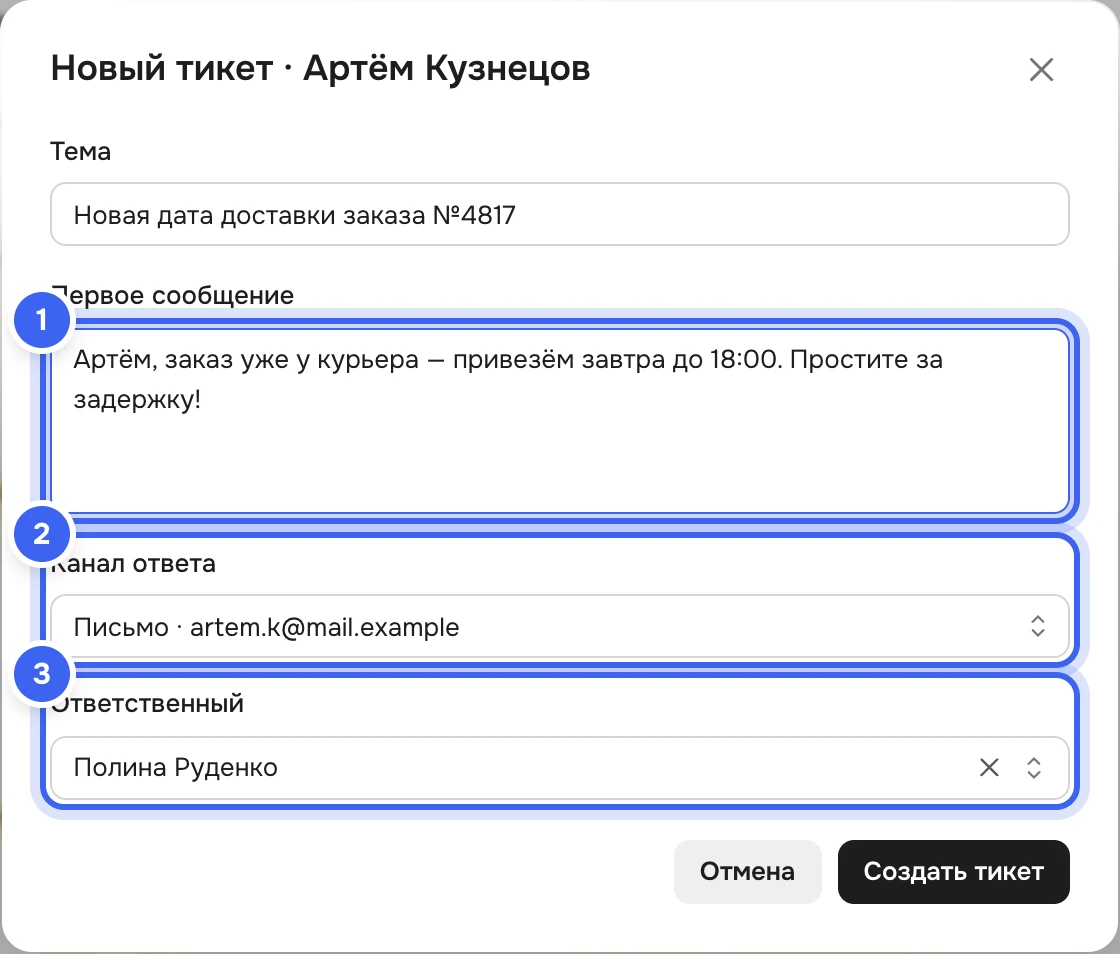1120x954 pixels.
Task: Click the Тема label
Action: (80, 151)
